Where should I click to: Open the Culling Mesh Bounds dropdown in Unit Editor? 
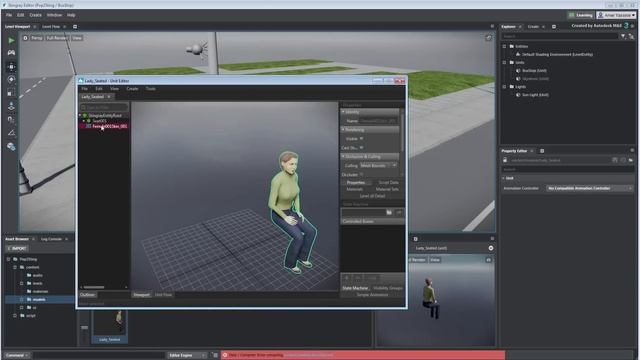point(378,165)
